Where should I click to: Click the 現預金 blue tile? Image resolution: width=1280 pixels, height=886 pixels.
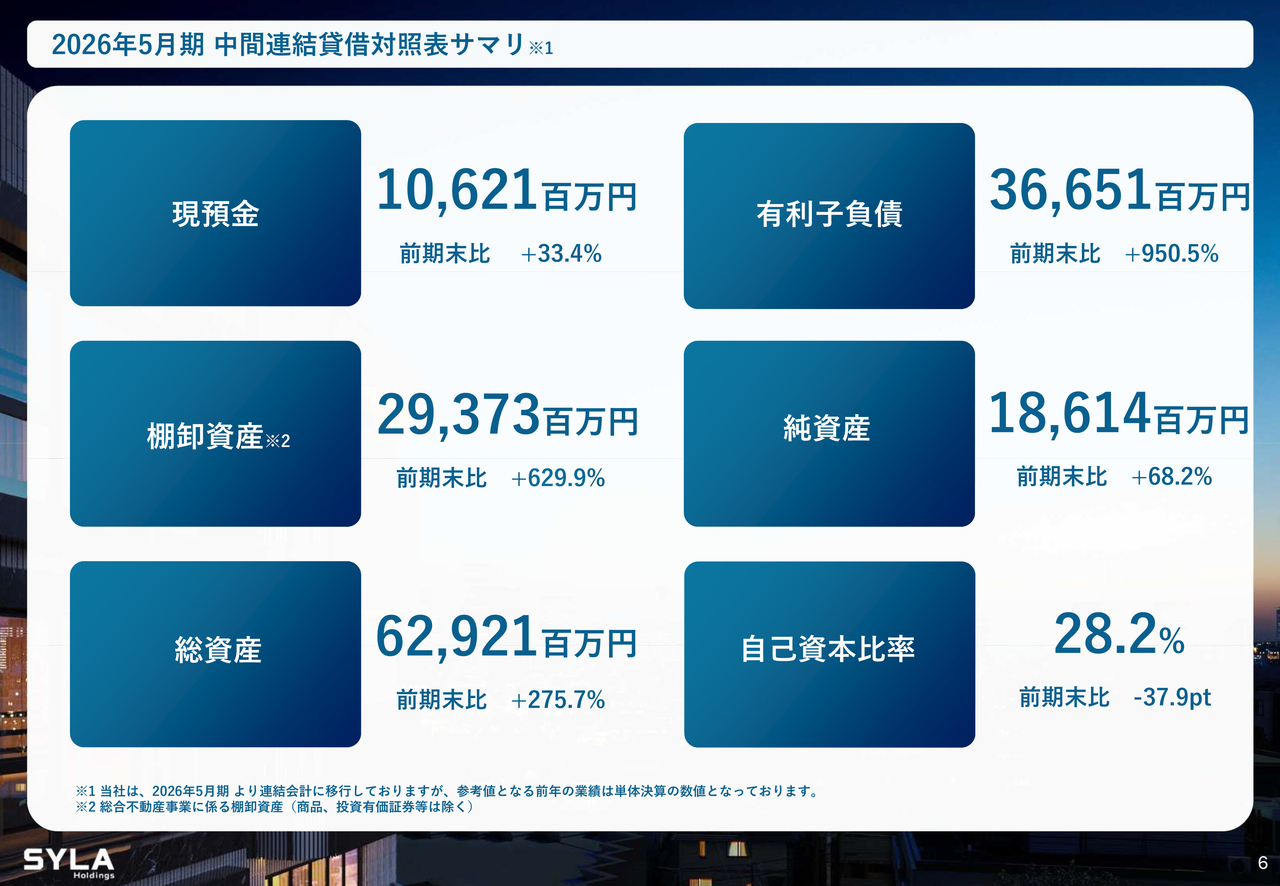[x=215, y=213]
